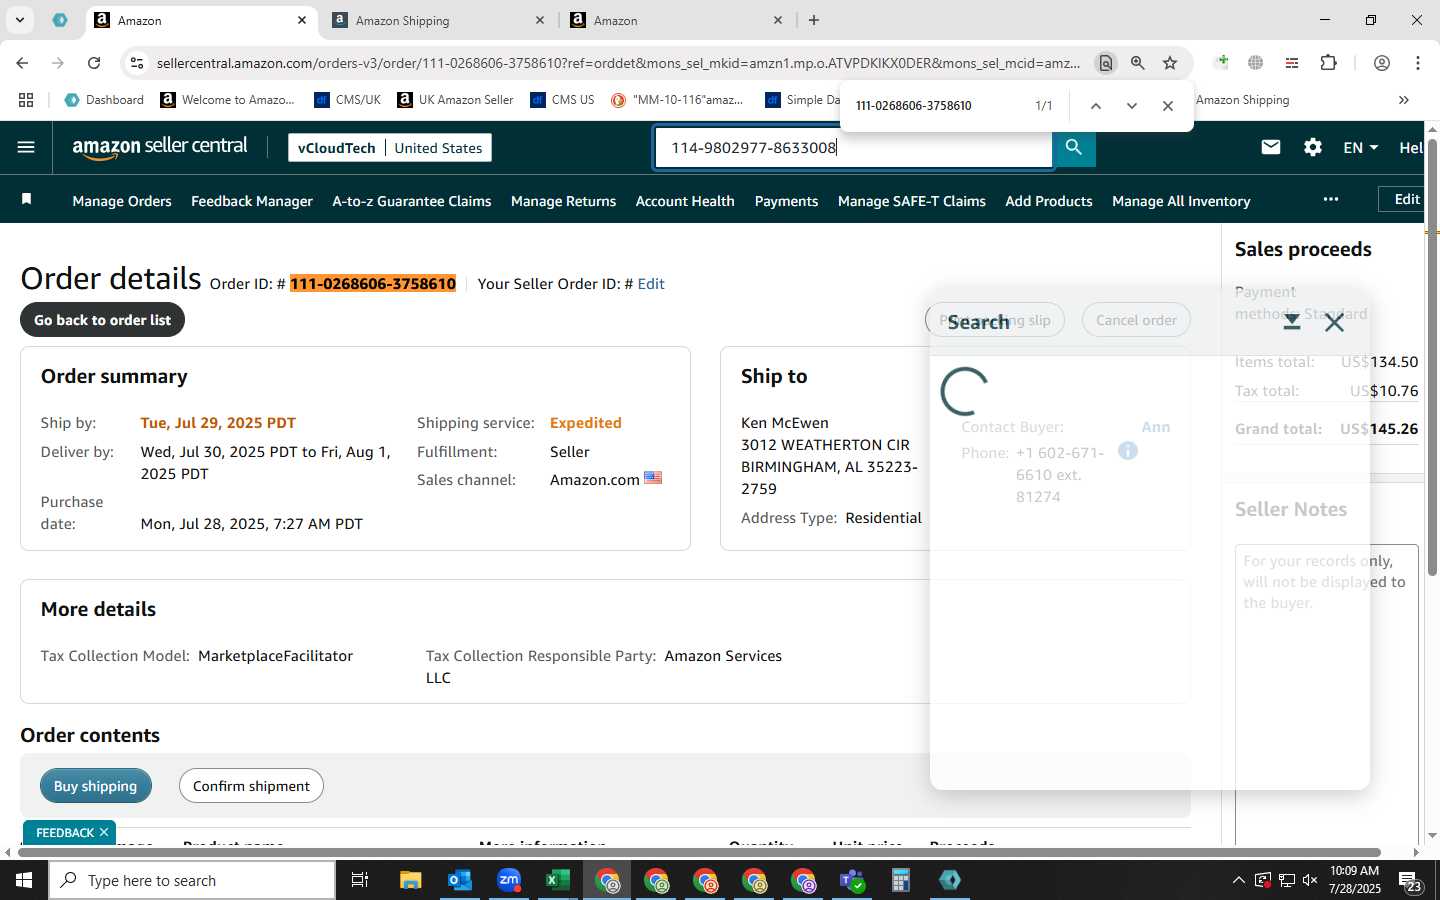Go to previous find-in-page match

(x=1096, y=105)
